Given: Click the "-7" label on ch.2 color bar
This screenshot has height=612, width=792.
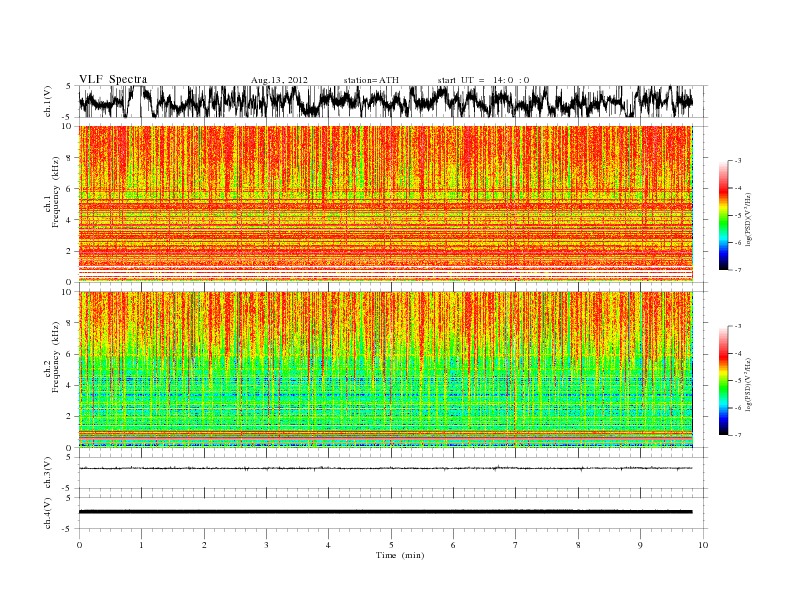Looking at the screenshot, I should (738, 435).
